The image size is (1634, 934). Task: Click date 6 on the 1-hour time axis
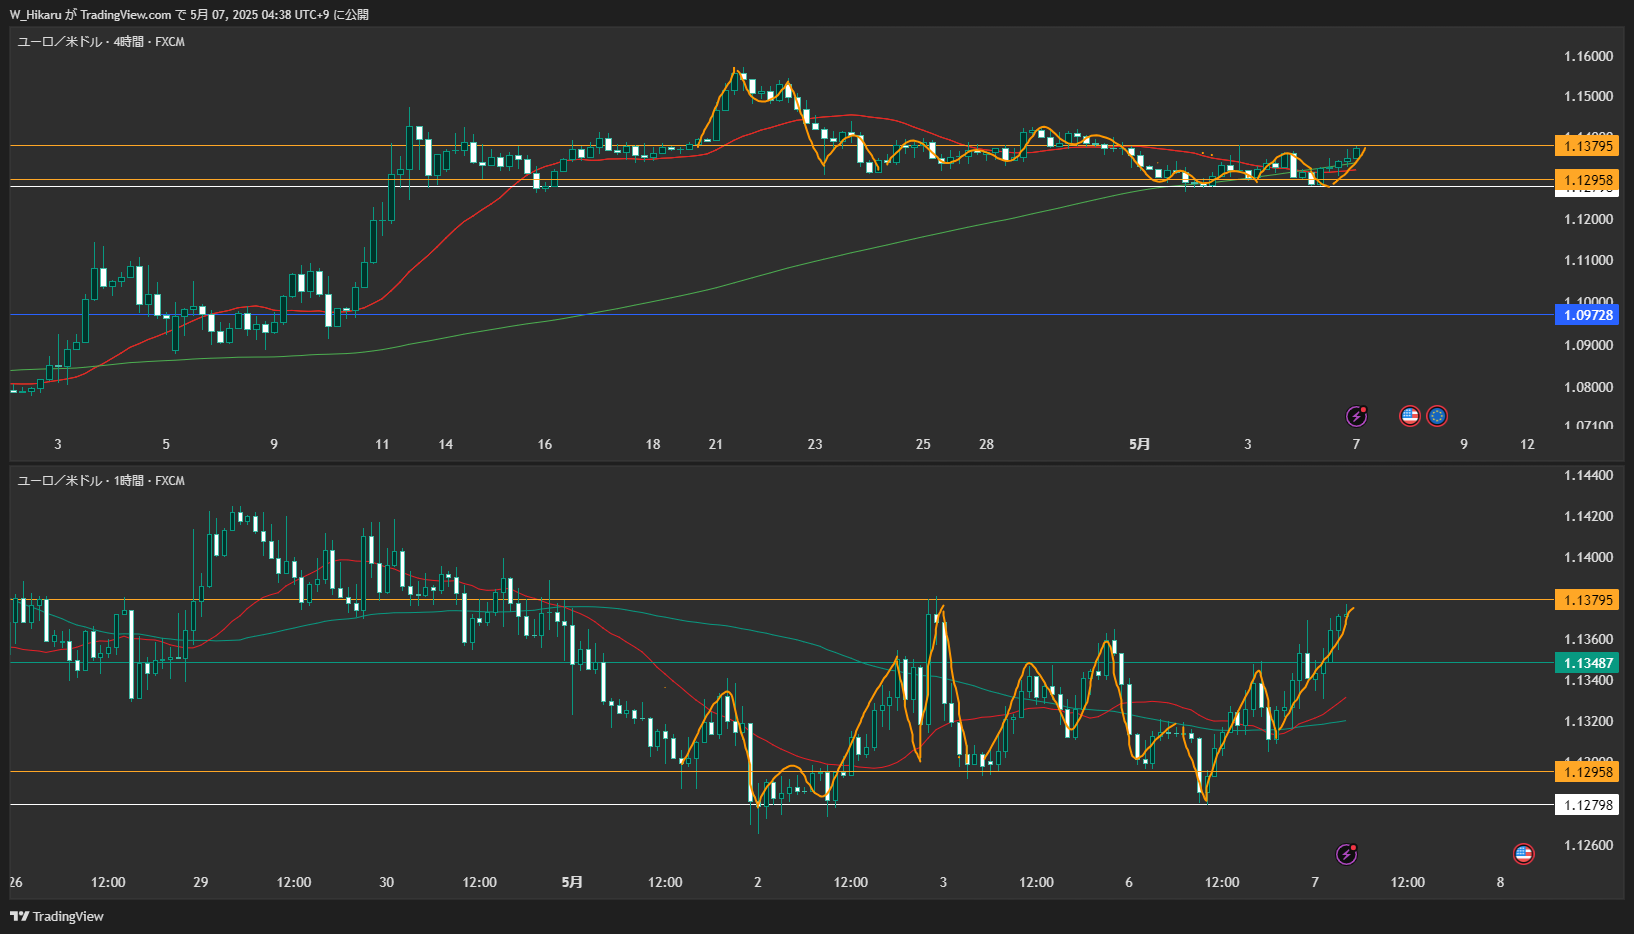[x=1129, y=882]
